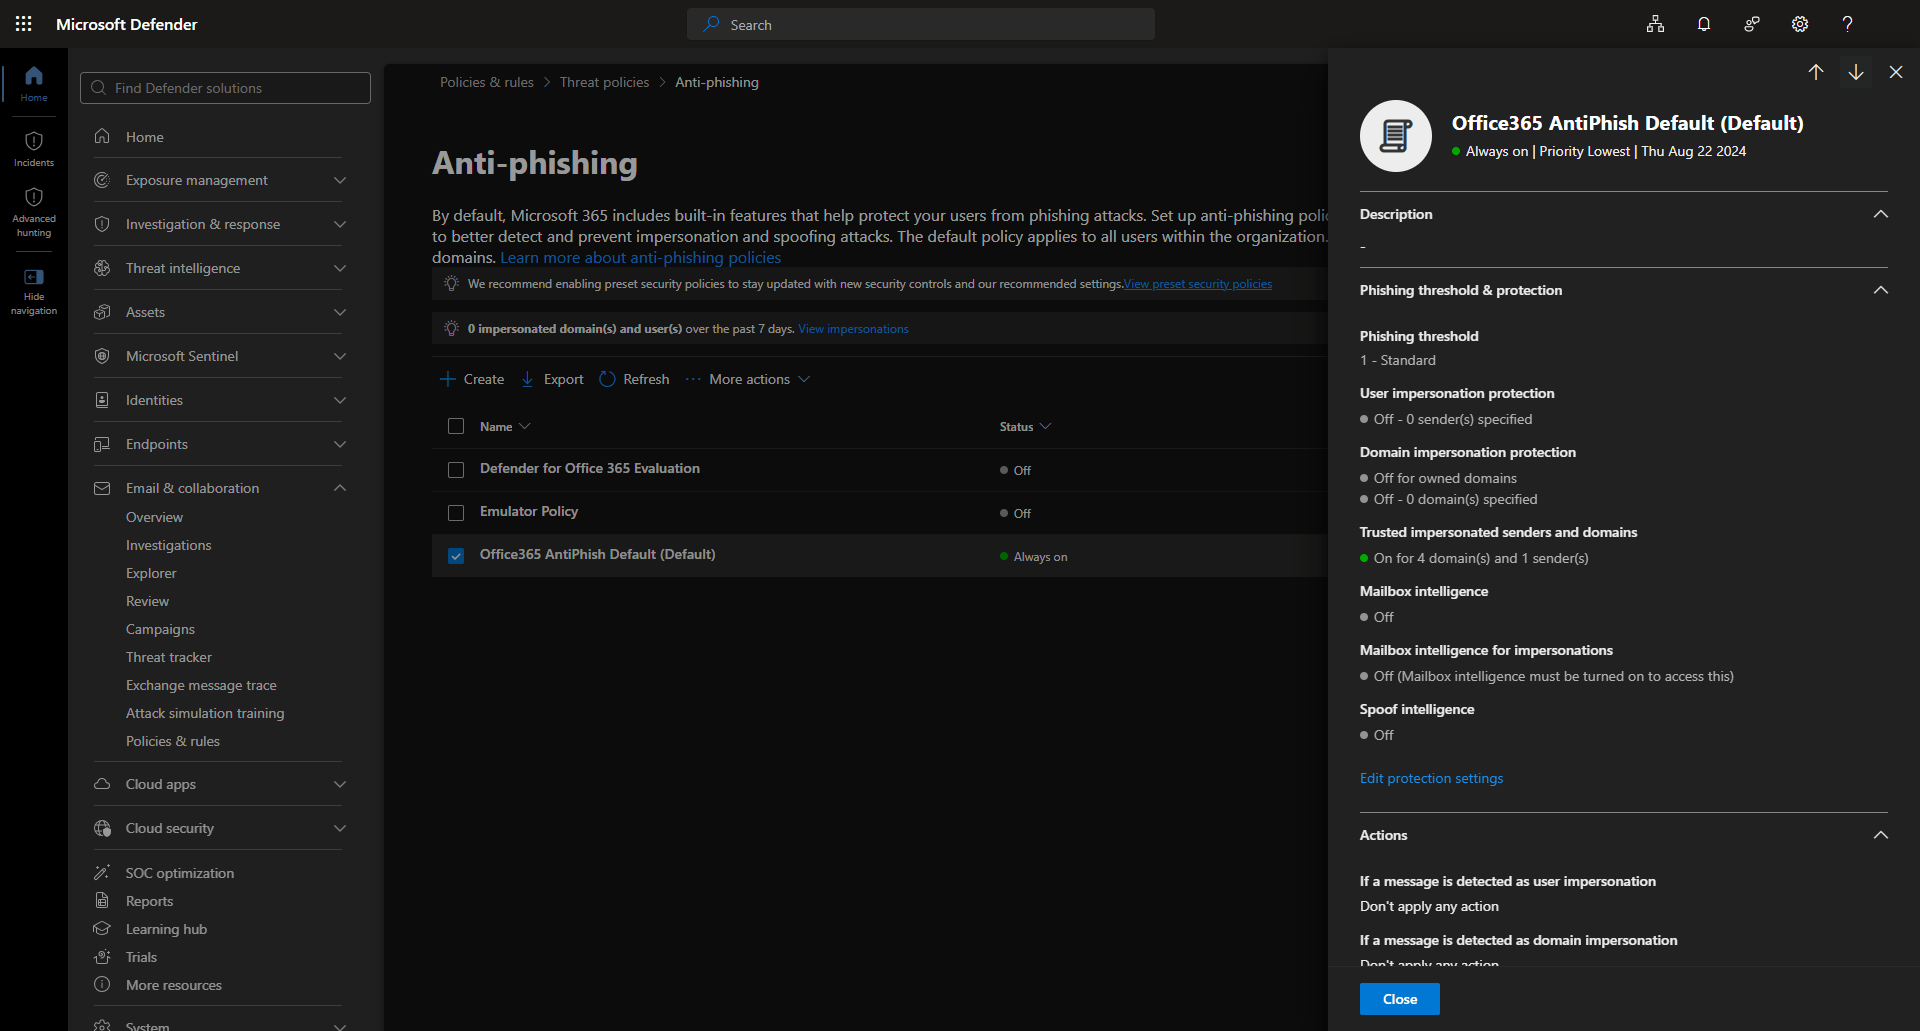1920x1031 pixels.
Task: Click the Trials icon
Action: tap(102, 957)
